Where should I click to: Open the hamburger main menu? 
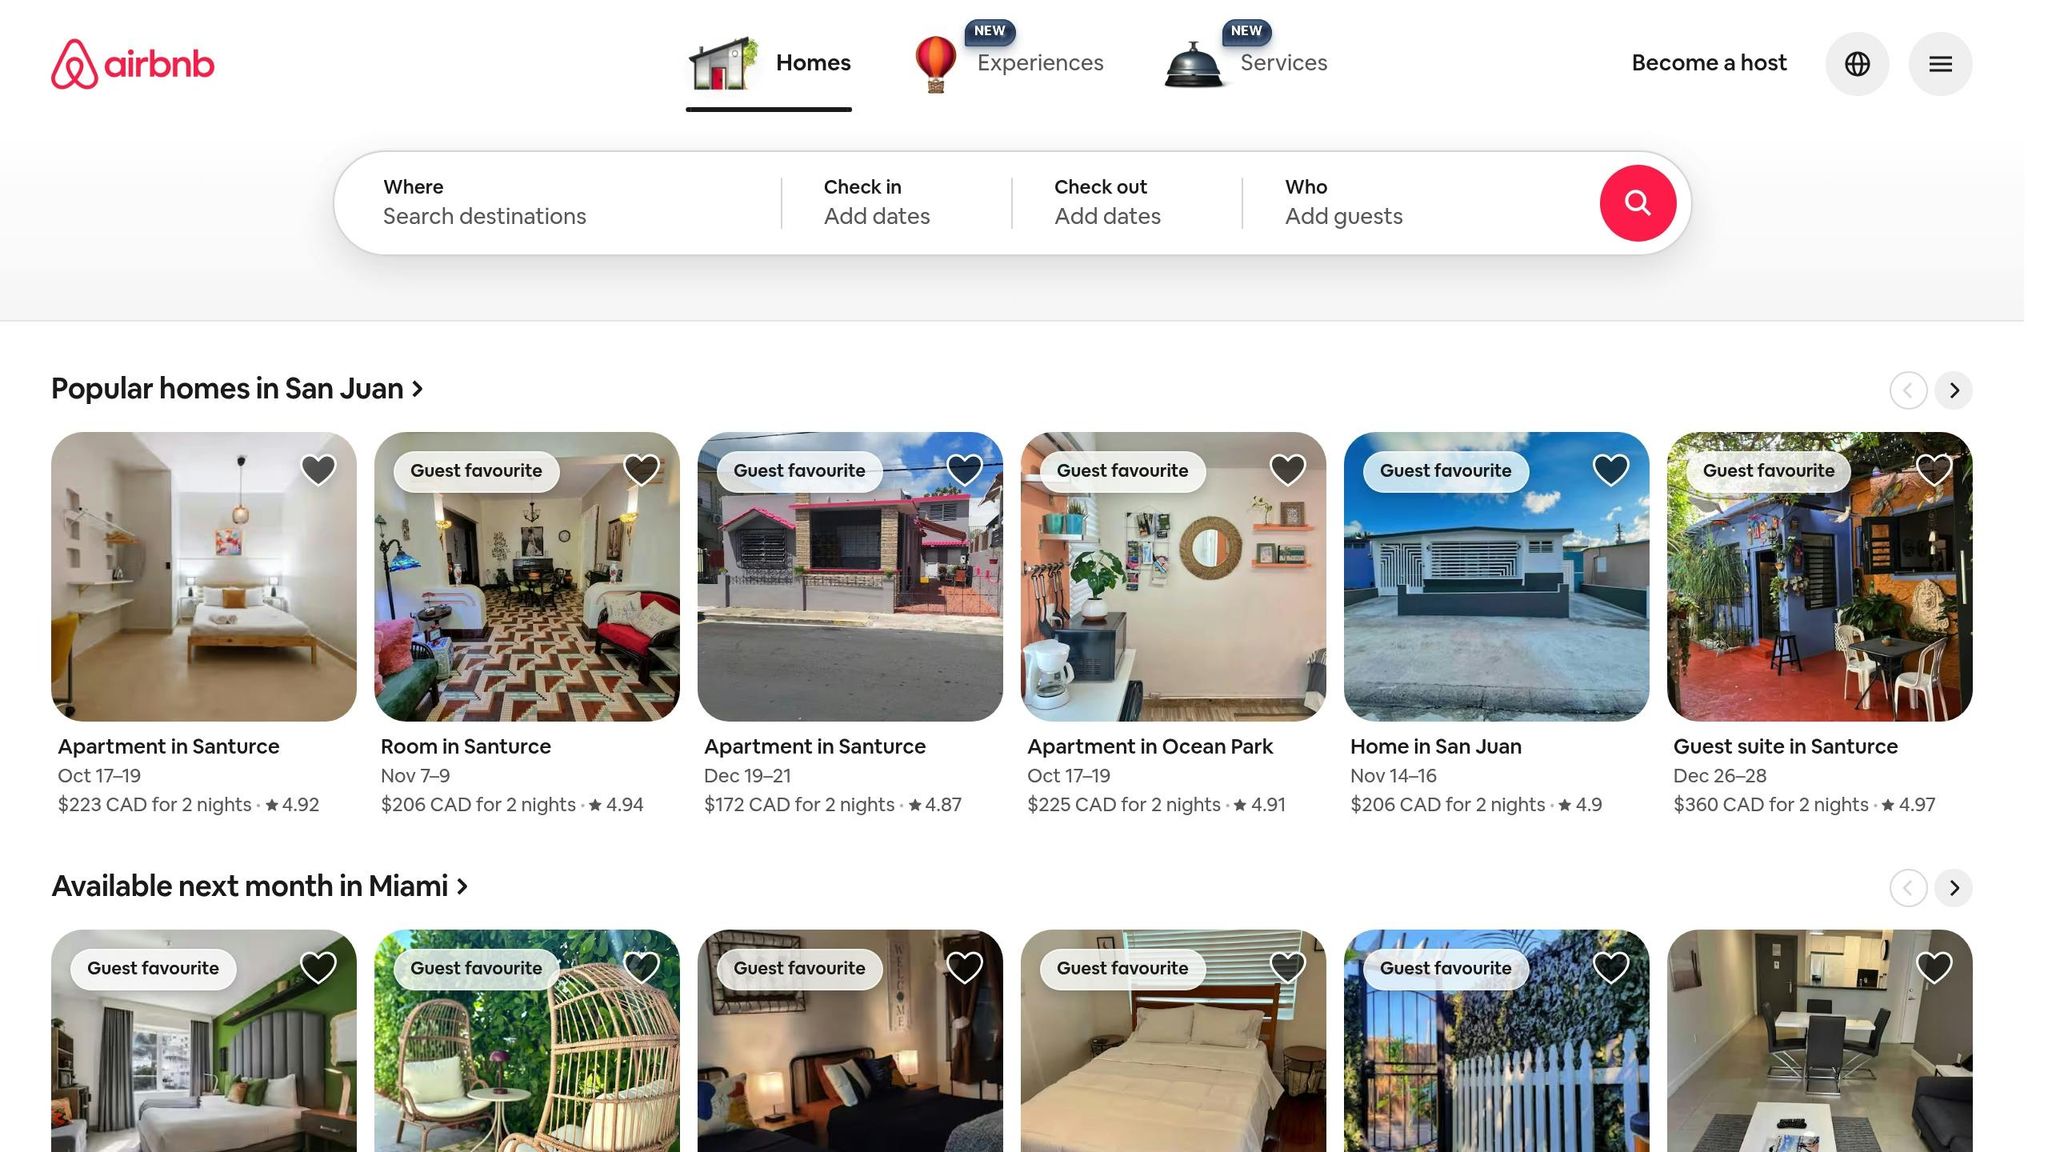tap(1940, 64)
